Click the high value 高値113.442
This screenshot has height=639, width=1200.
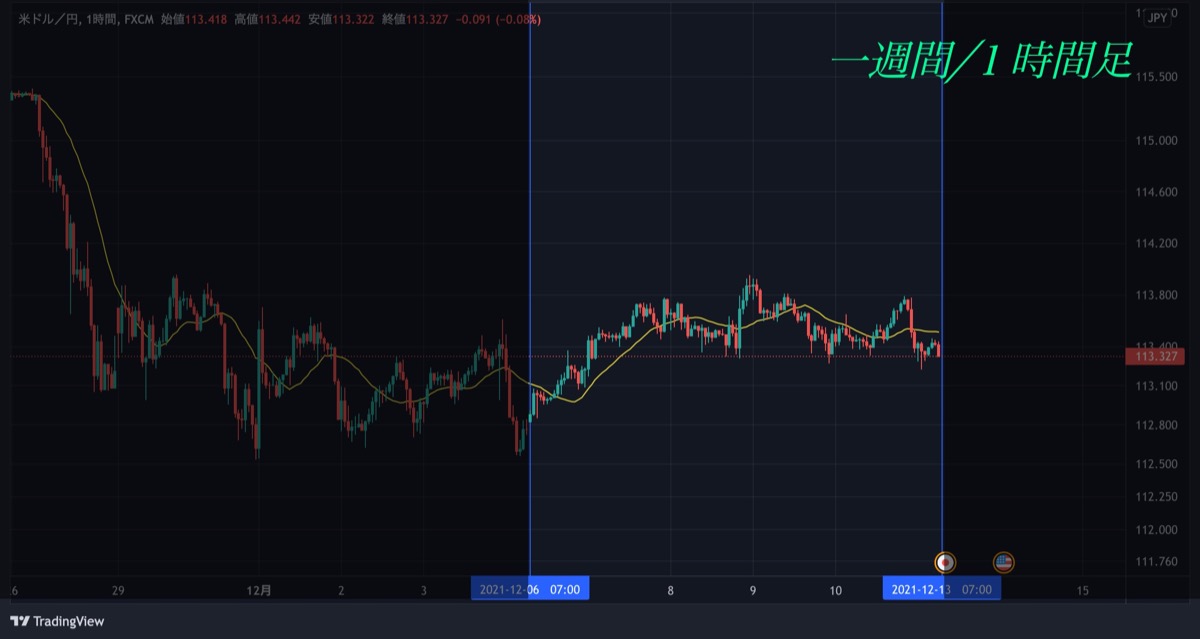[x=267, y=18]
